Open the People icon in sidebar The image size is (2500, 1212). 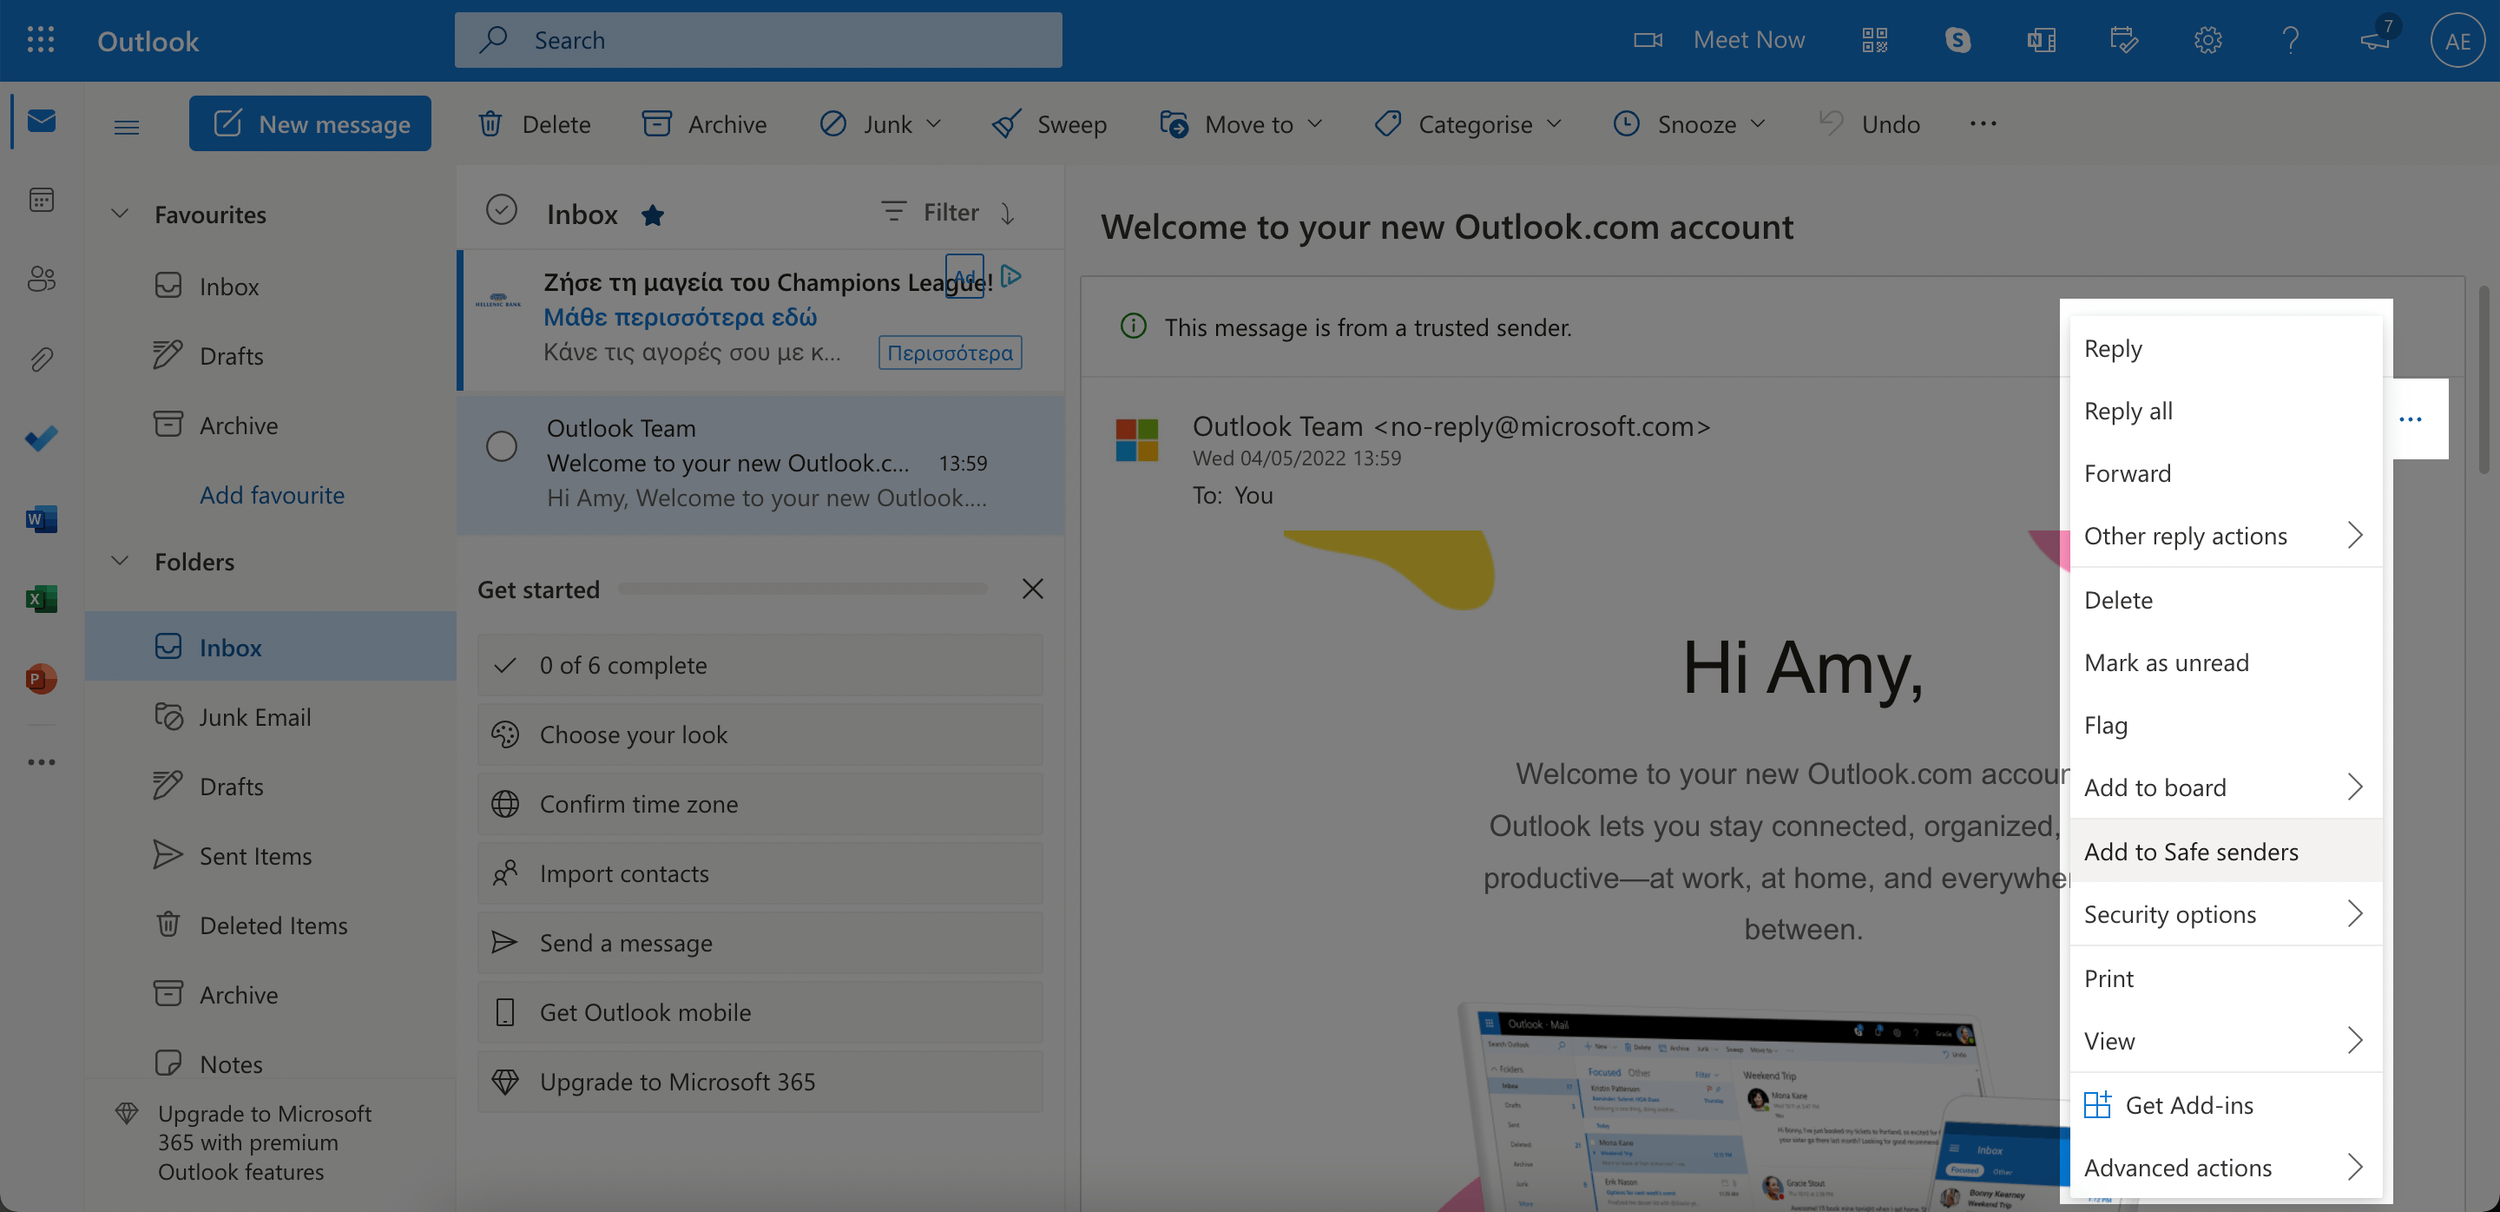[41, 279]
